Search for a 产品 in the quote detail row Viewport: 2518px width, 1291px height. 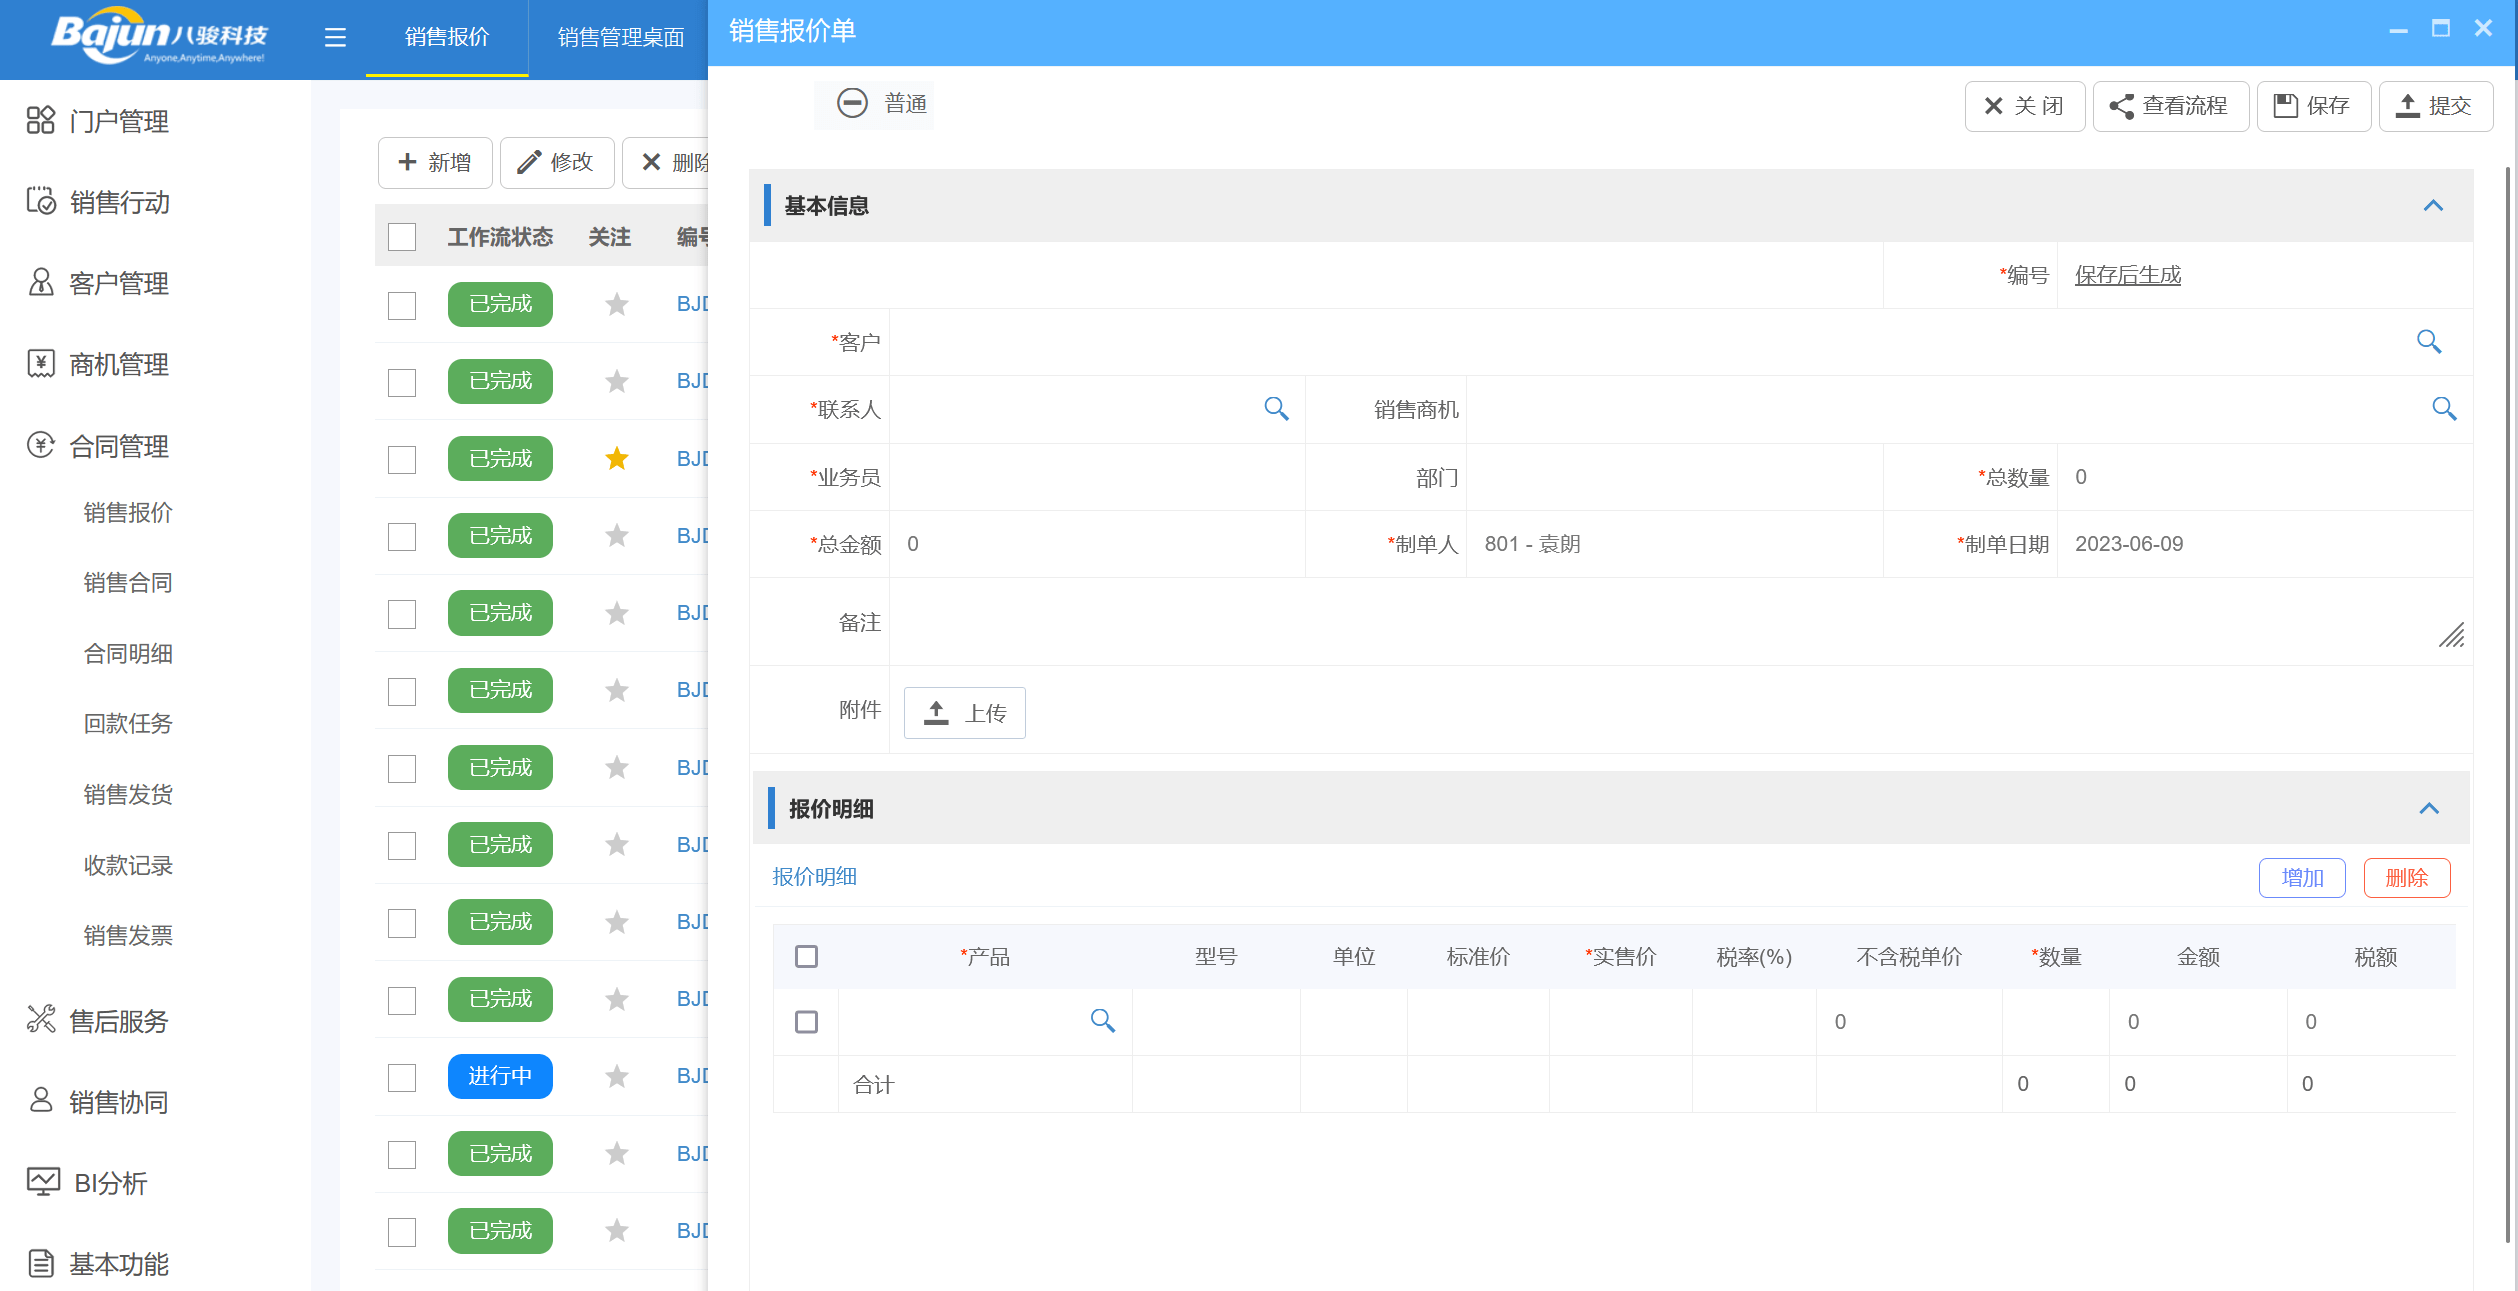[x=1104, y=1021]
